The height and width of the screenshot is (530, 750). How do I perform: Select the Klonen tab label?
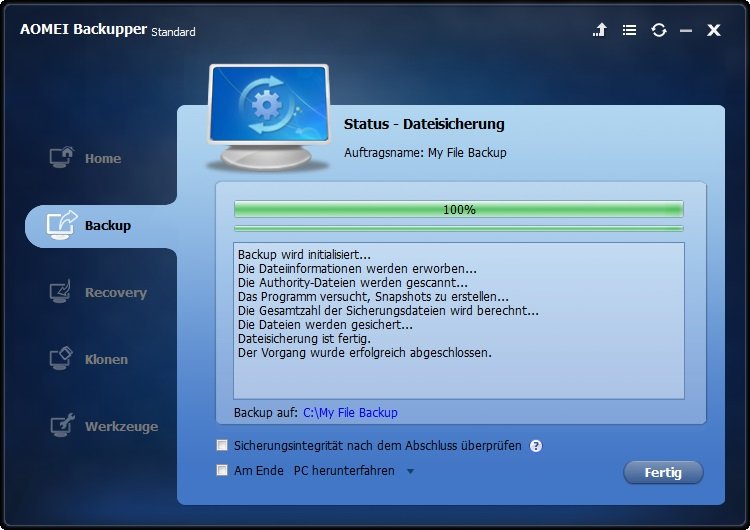(106, 359)
